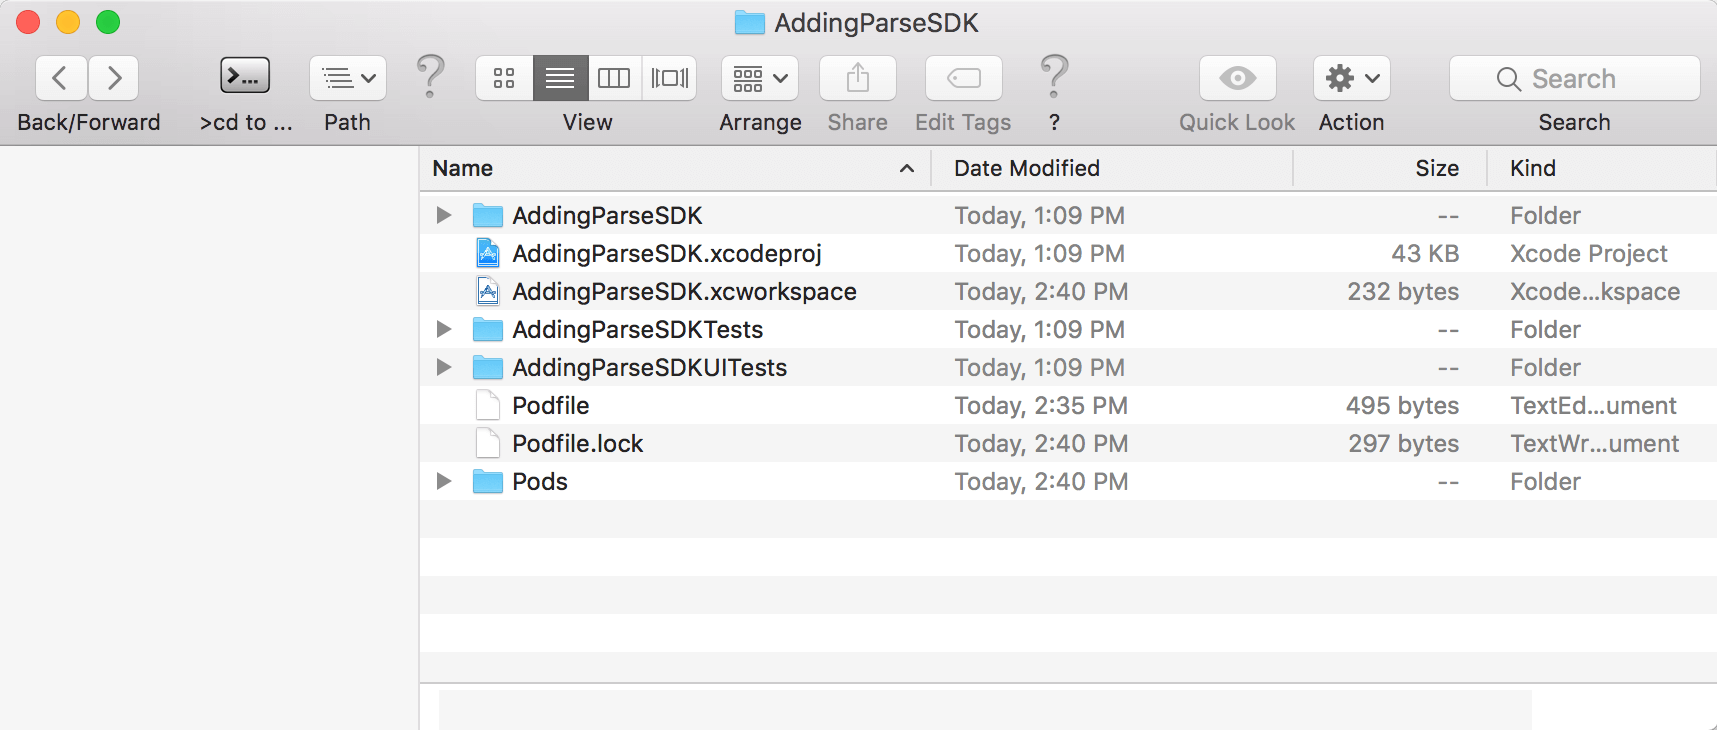Image resolution: width=1717 pixels, height=730 pixels.
Task: Click the Share toolbar icon
Action: 858,78
